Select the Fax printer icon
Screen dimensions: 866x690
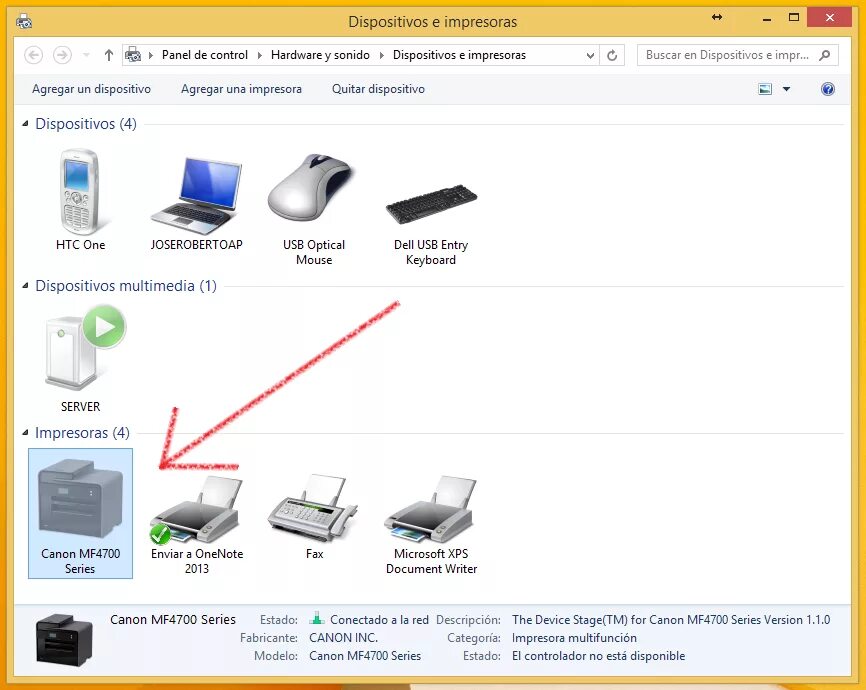point(314,517)
